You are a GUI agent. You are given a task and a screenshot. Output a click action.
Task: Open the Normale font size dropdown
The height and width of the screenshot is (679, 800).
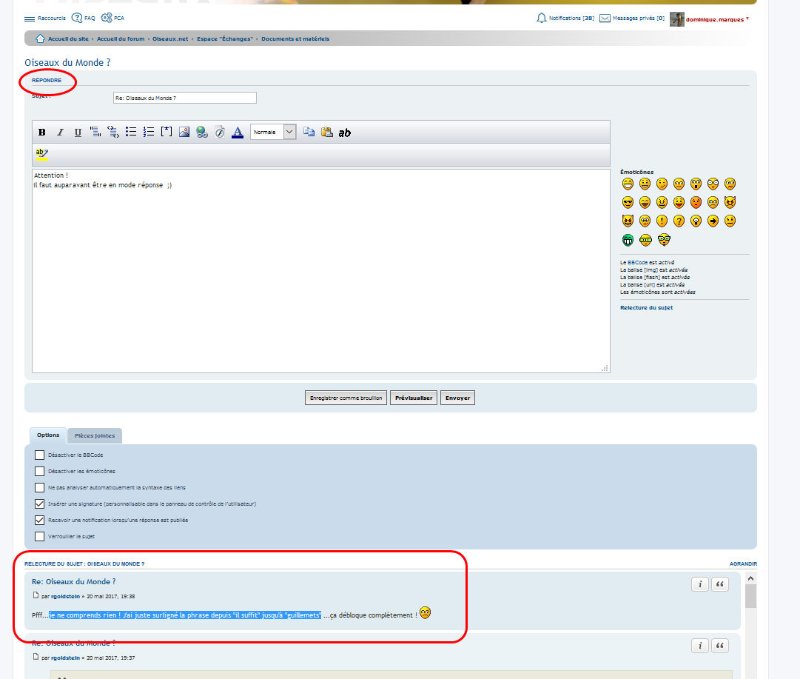coord(273,132)
